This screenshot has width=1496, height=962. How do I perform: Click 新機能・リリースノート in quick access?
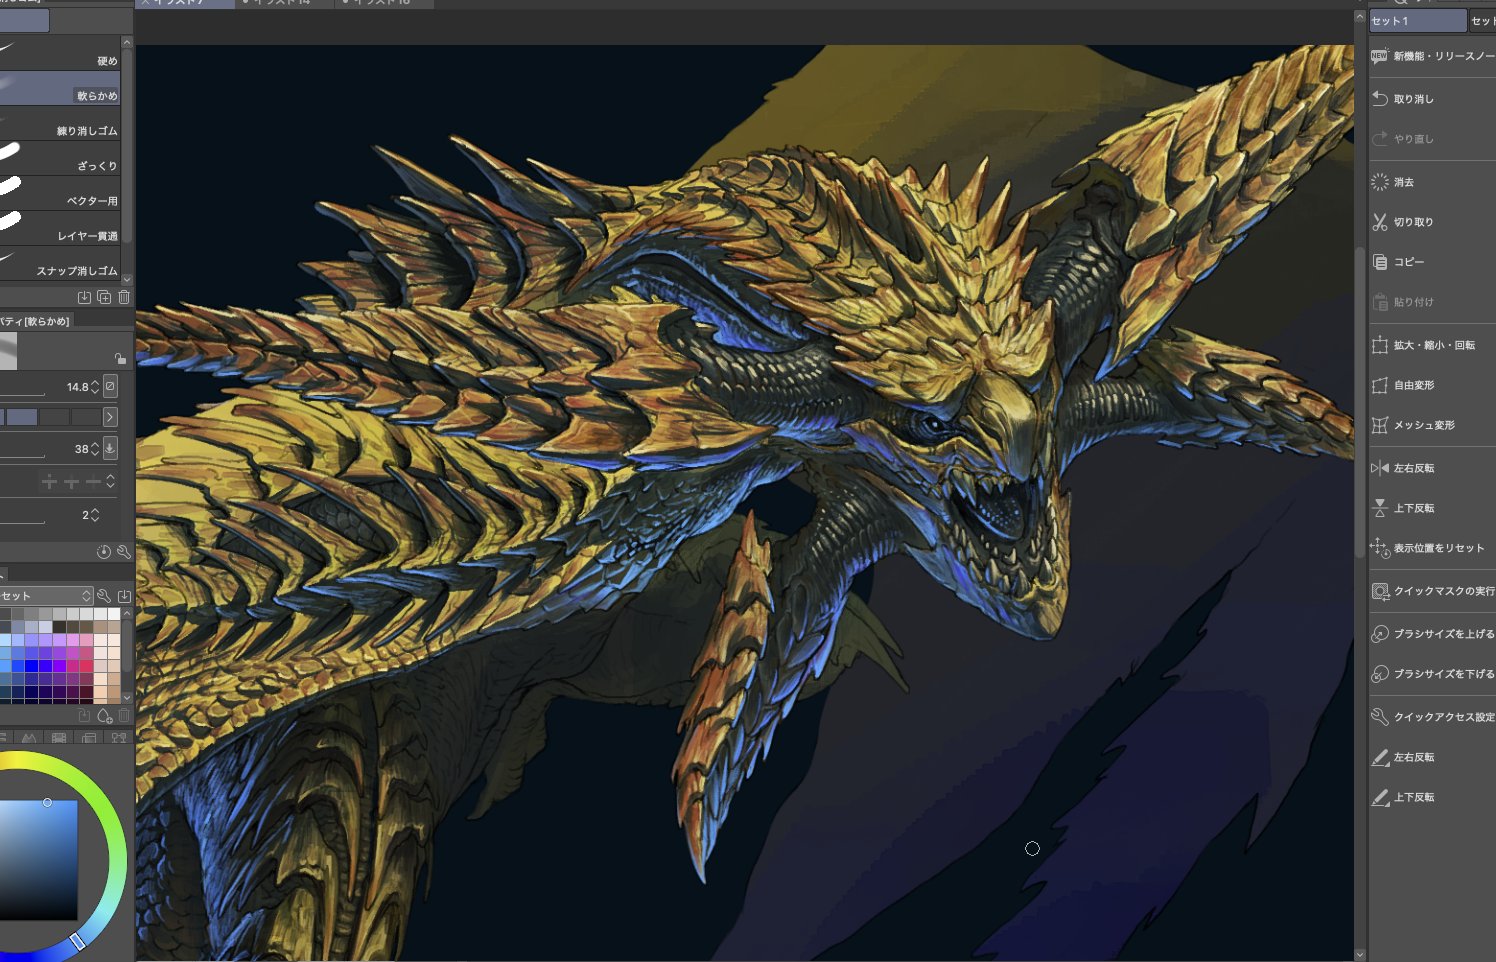[x=1432, y=56]
